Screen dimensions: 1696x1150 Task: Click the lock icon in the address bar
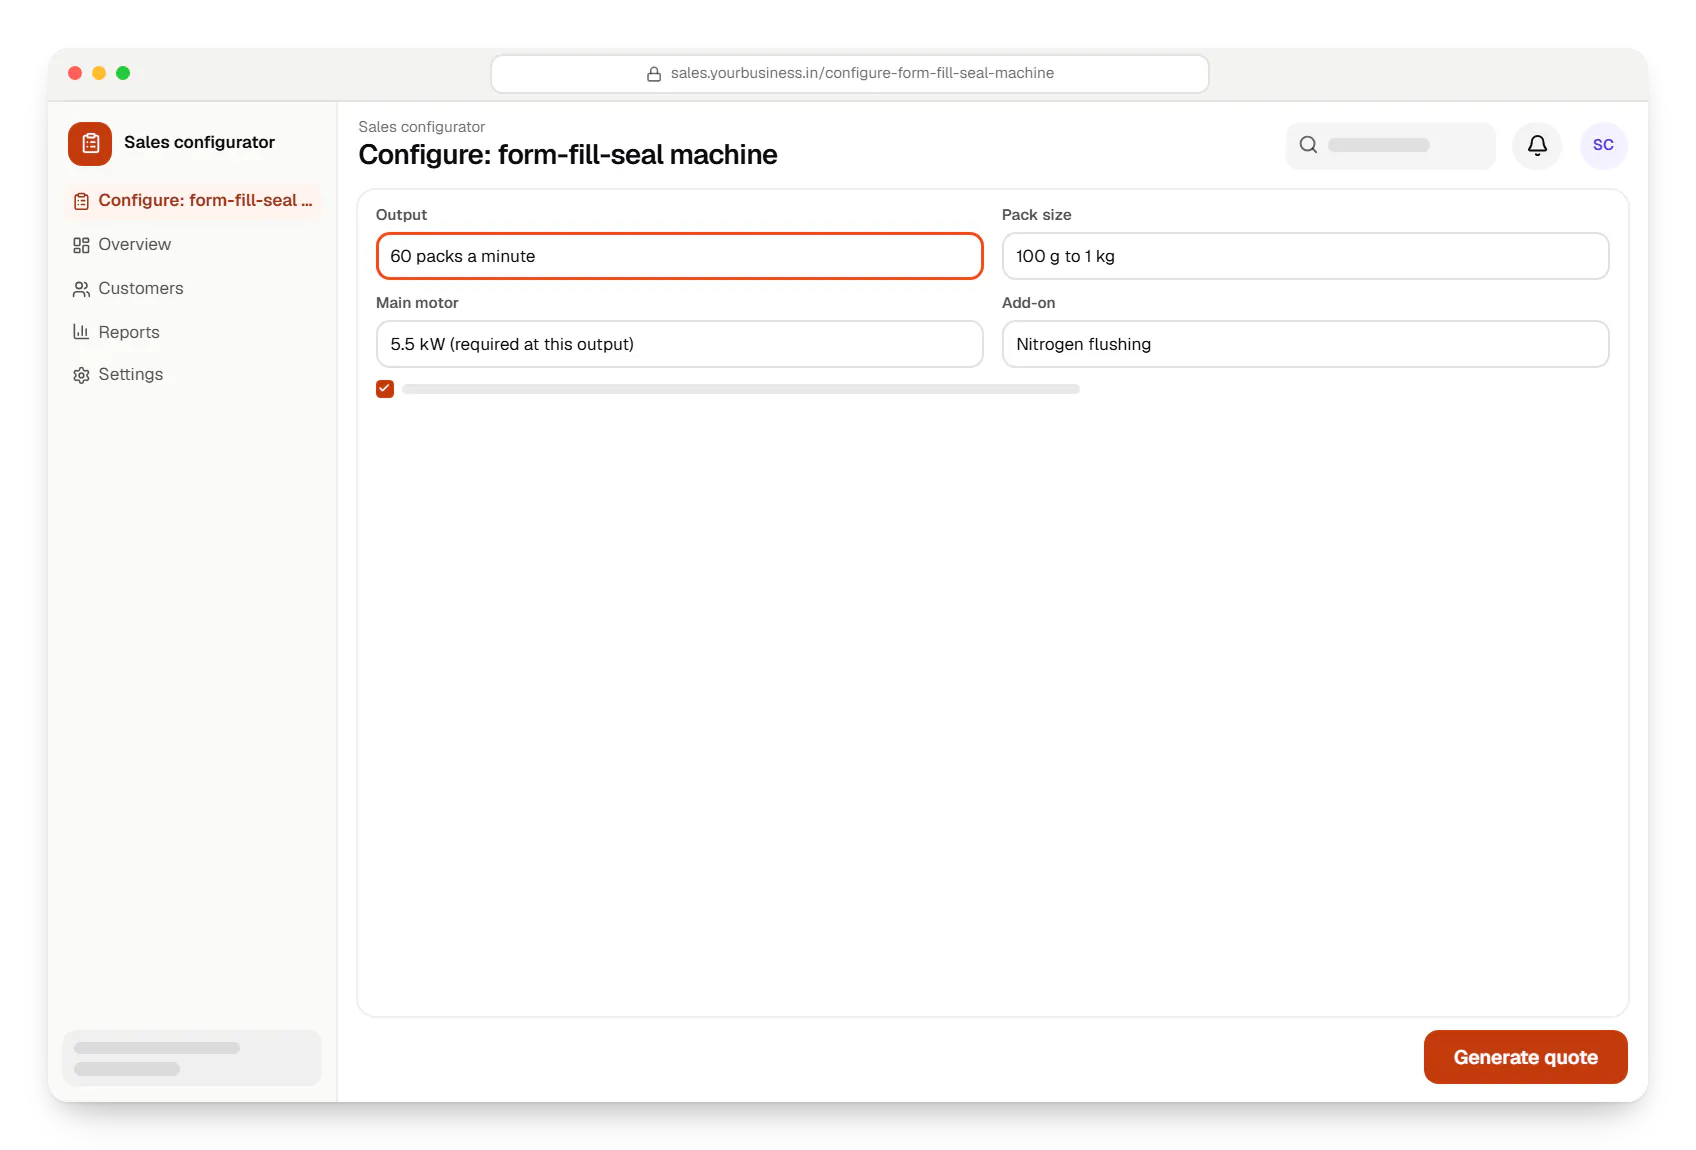(654, 74)
